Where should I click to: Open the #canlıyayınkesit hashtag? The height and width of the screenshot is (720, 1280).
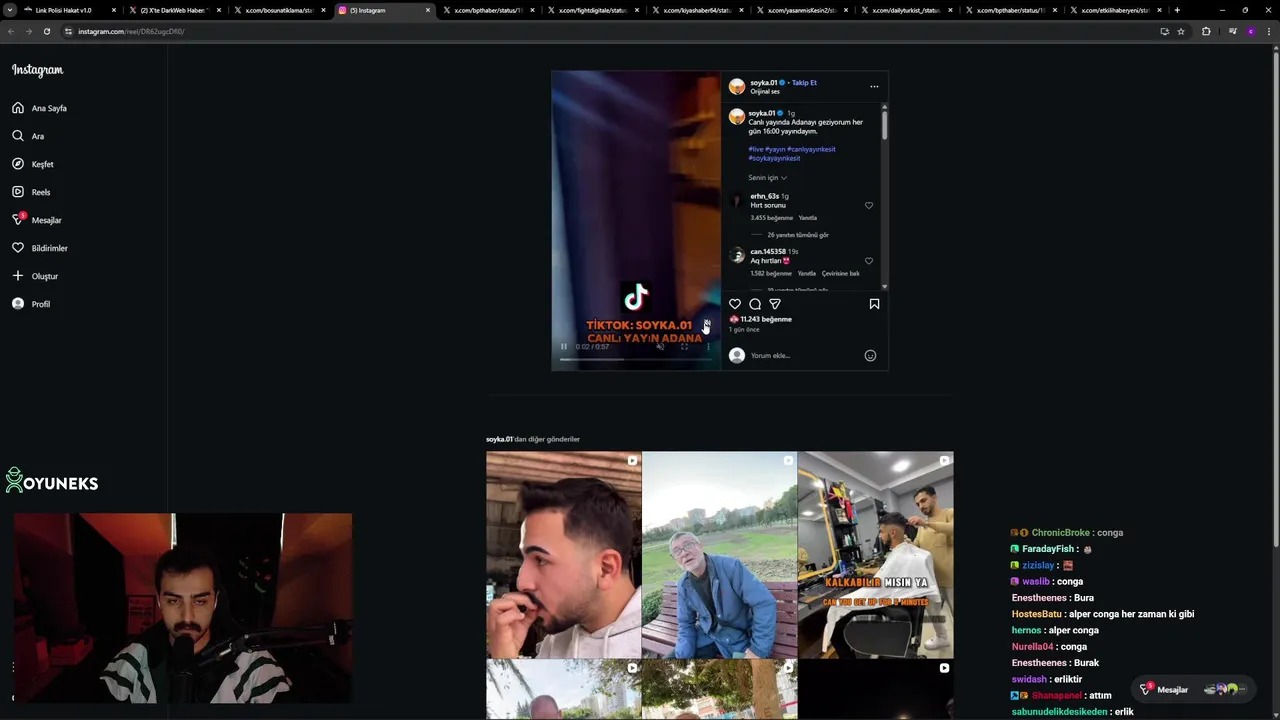(x=811, y=149)
